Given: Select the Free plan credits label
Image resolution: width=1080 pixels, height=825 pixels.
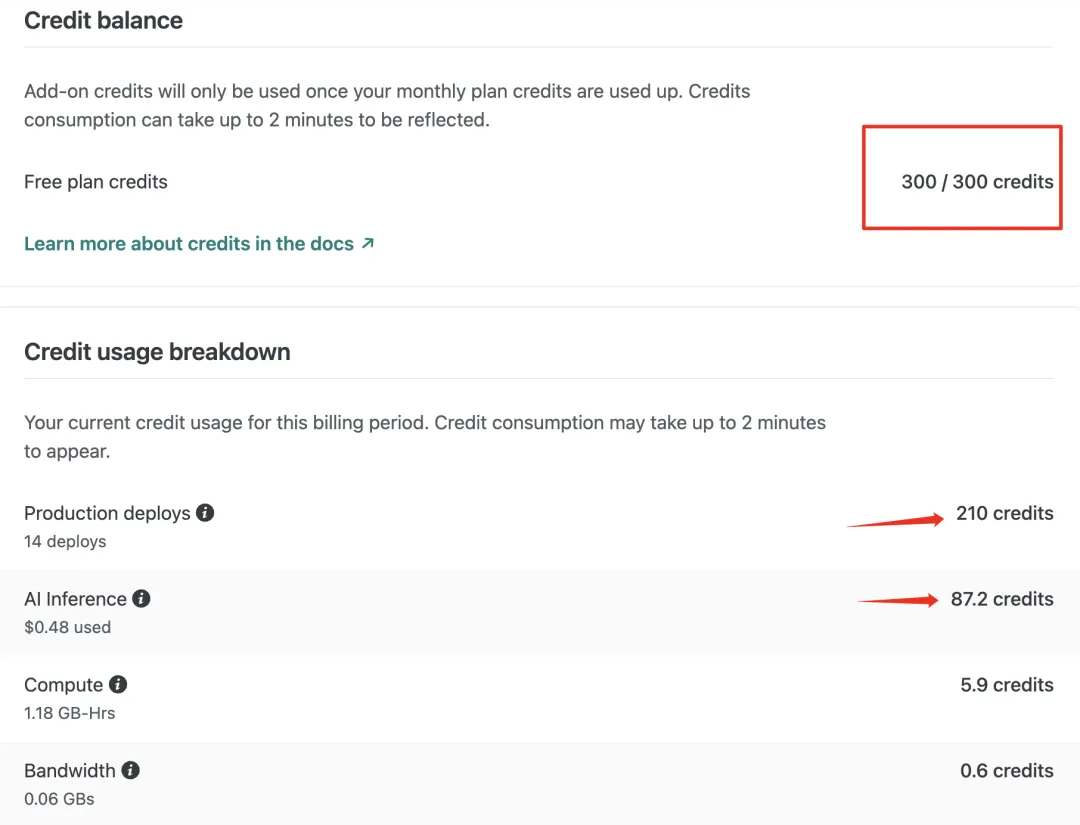Looking at the screenshot, I should click(96, 182).
